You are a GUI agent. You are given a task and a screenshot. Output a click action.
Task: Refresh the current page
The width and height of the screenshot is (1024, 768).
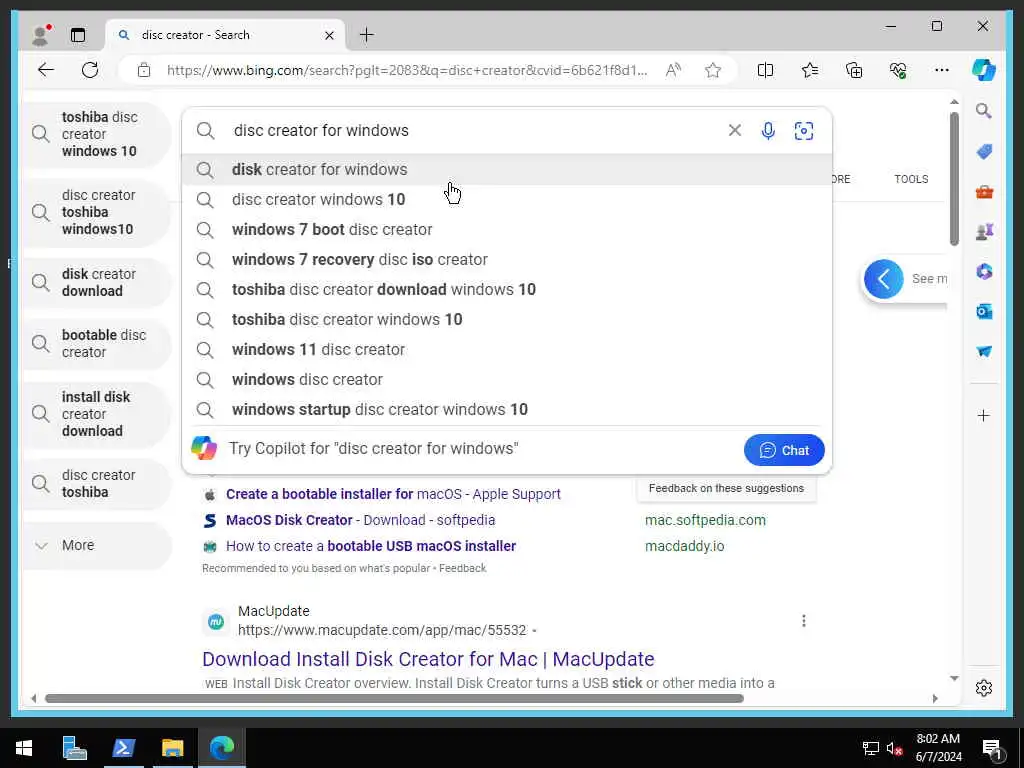tap(90, 70)
